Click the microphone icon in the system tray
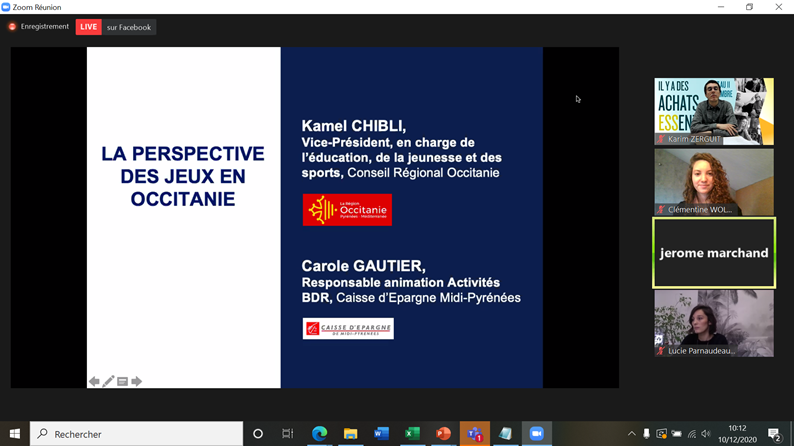Screen dimensions: 794x446 point(646,434)
